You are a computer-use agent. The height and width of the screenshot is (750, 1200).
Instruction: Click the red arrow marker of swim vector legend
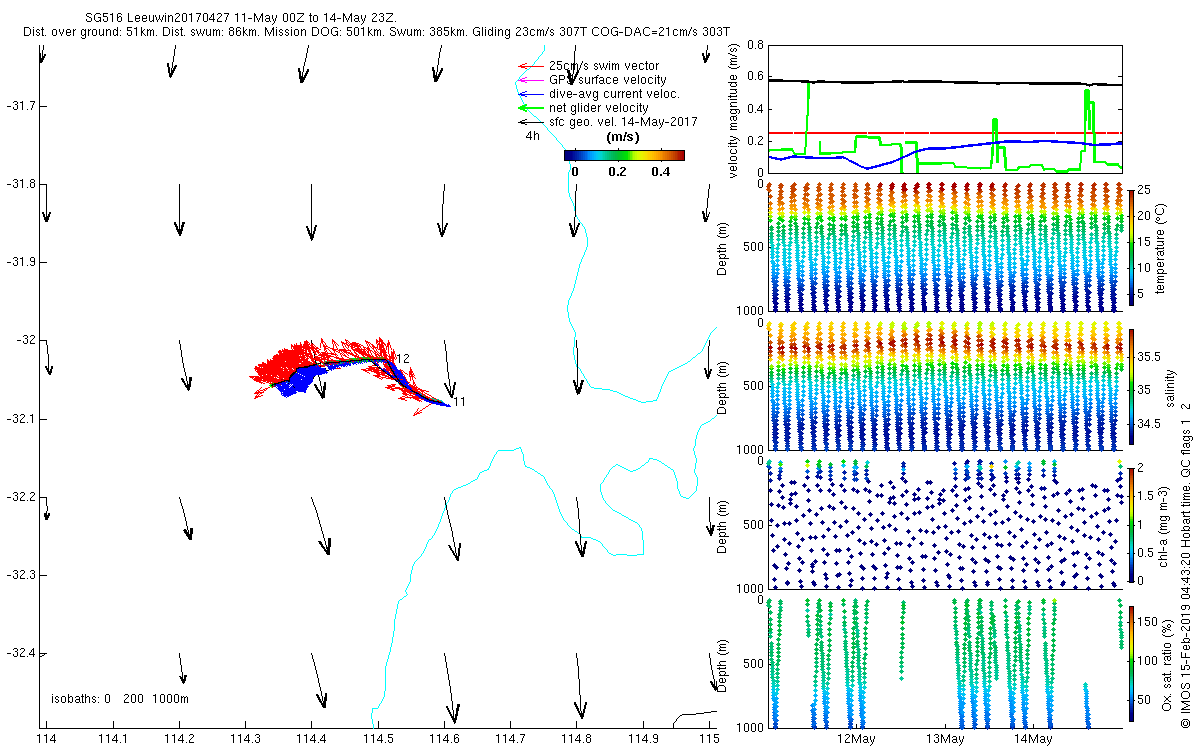click(x=531, y=66)
